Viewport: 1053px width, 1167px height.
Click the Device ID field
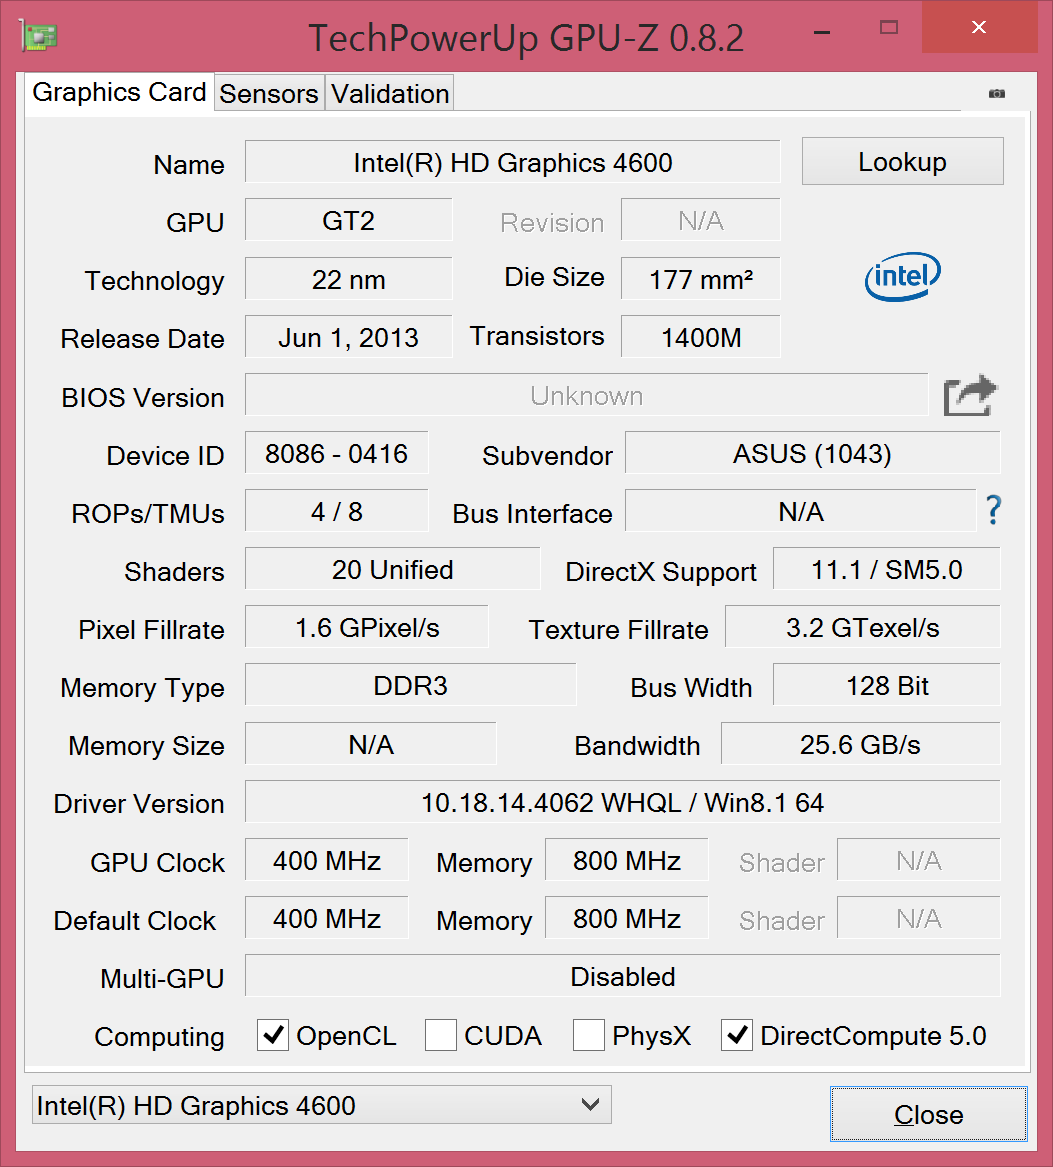pyautogui.click(x=336, y=454)
